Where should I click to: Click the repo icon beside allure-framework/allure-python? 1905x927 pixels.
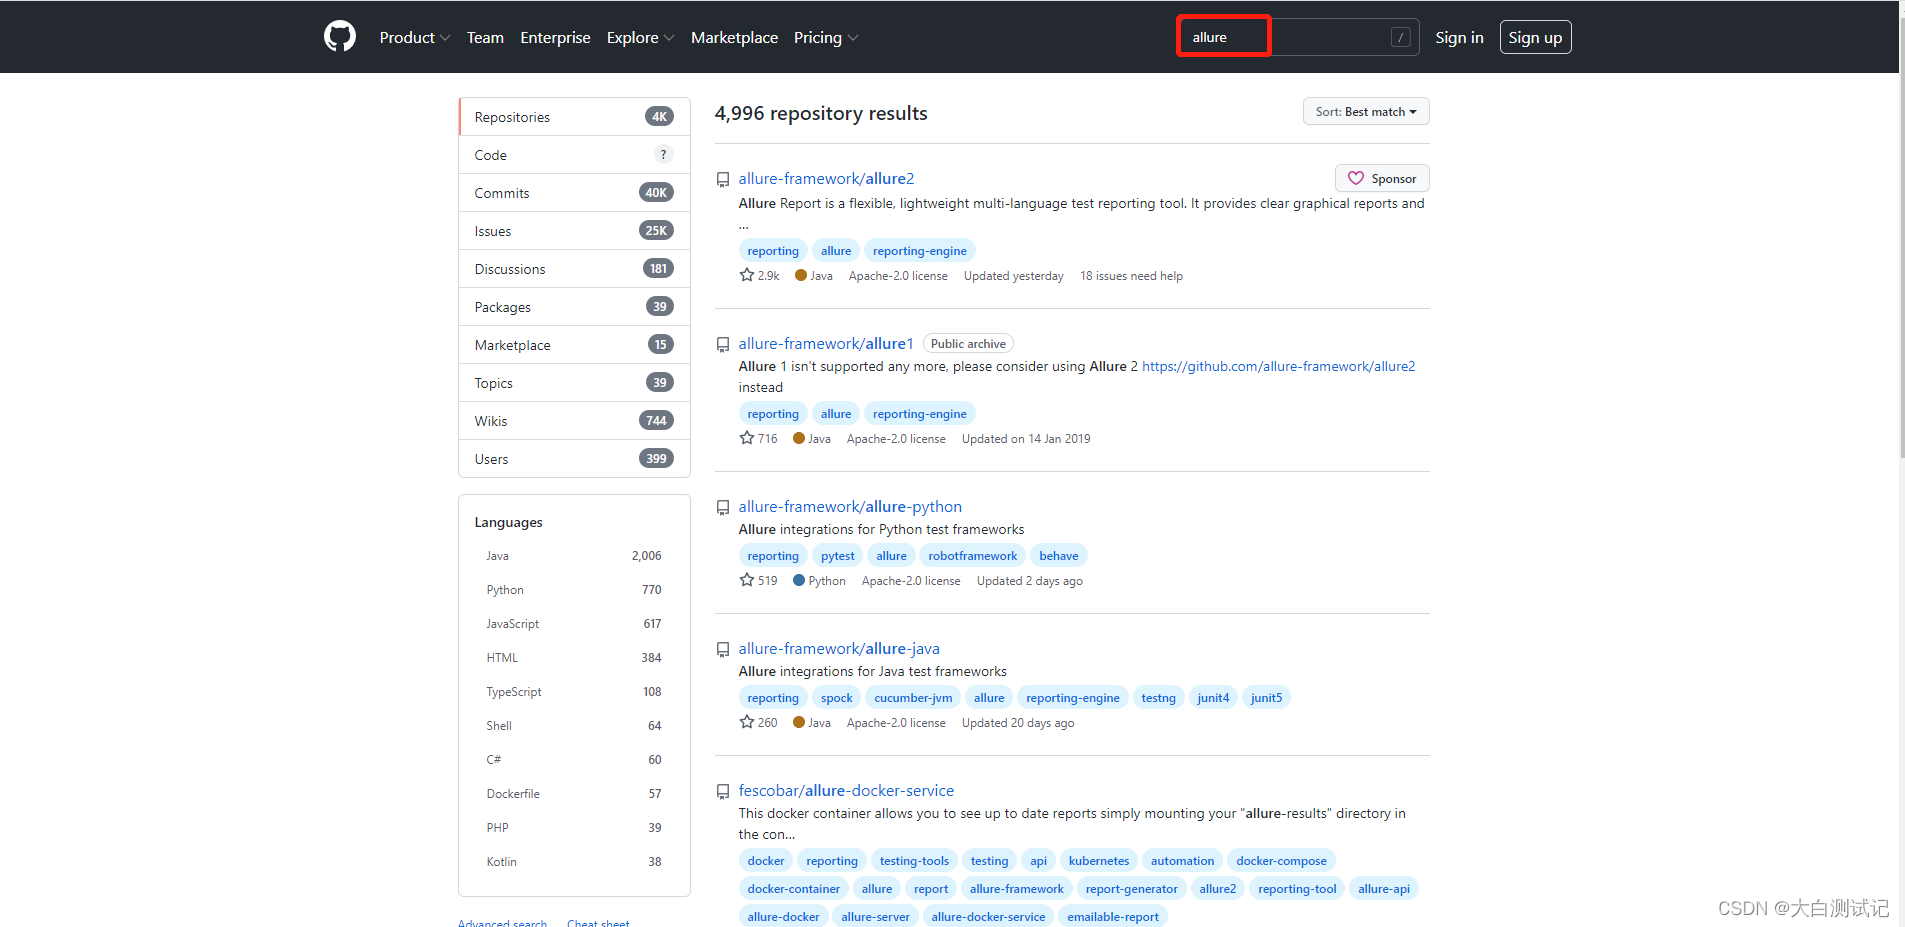(x=723, y=508)
